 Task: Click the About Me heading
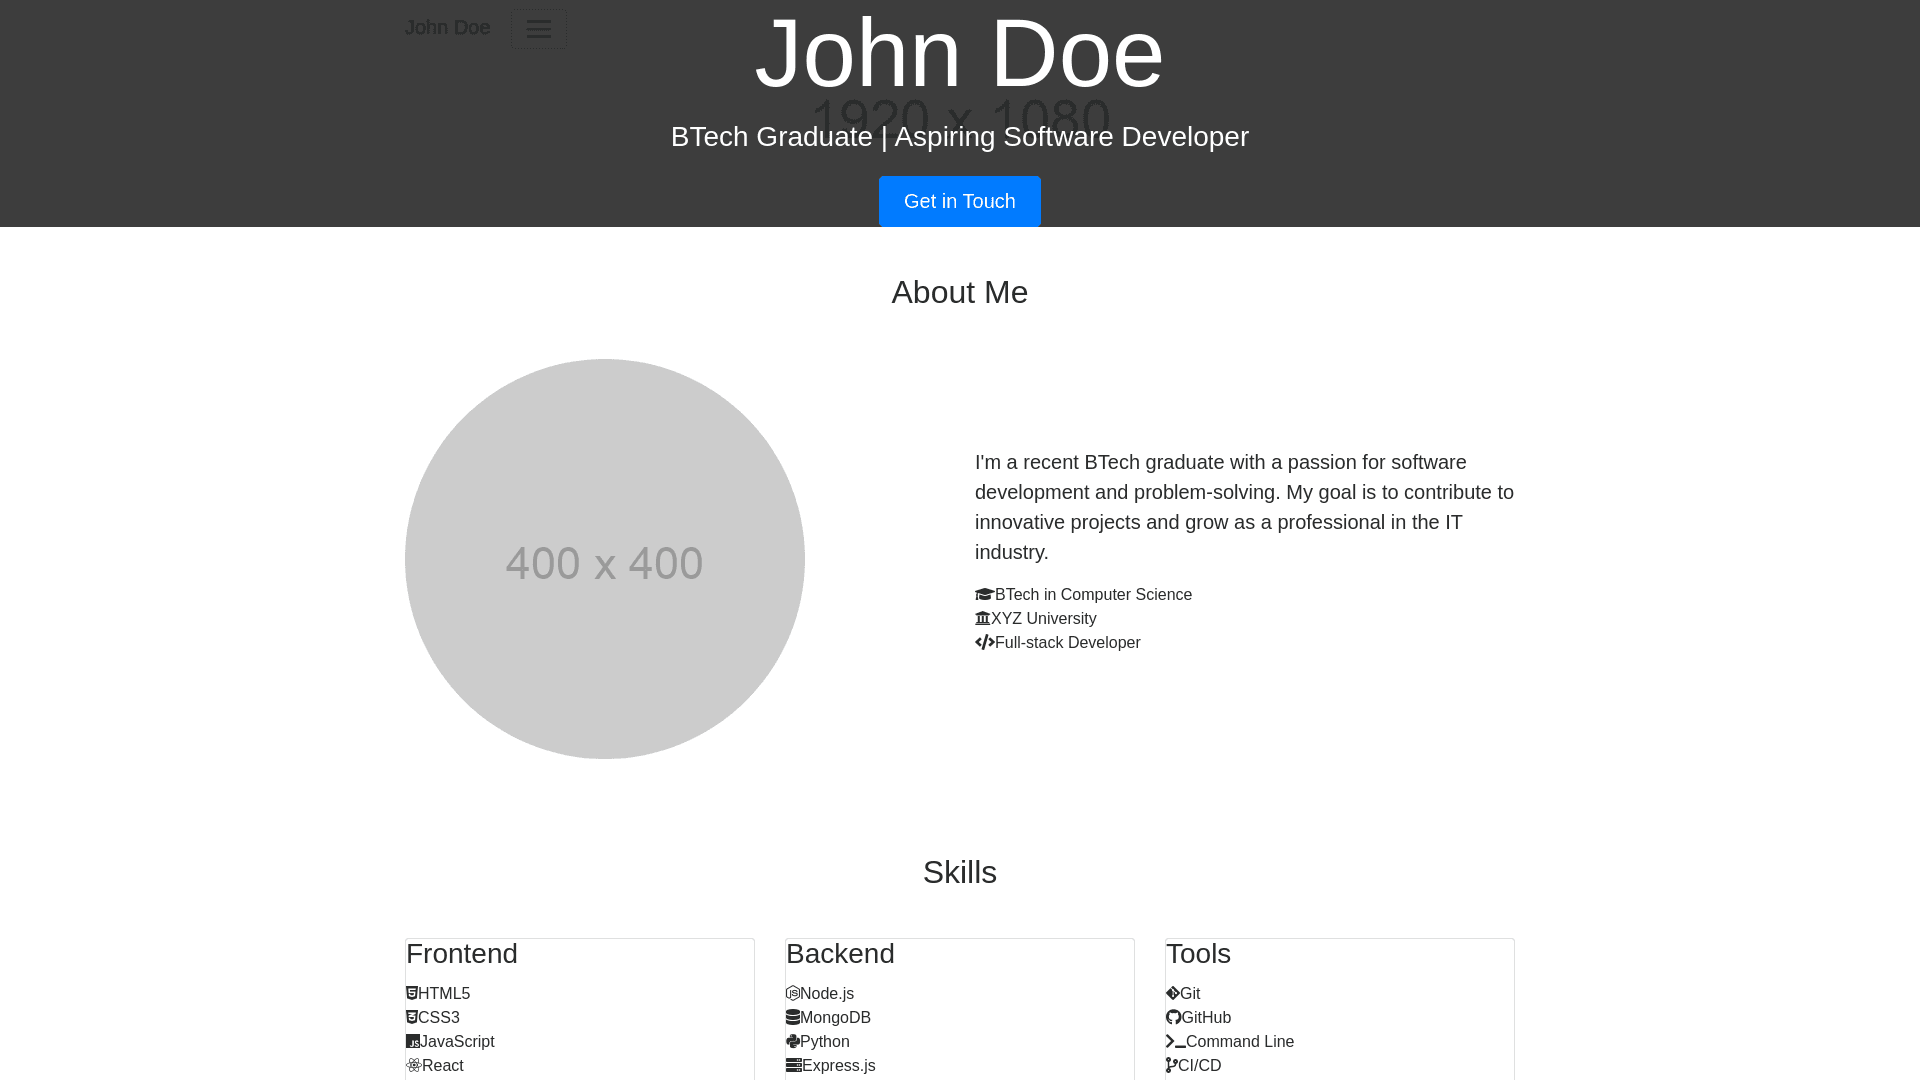(959, 292)
